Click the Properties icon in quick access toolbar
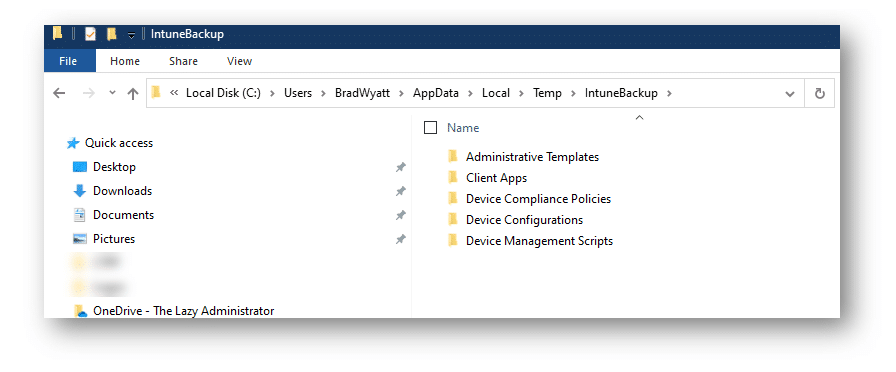896x372 pixels. [x=90, y=34]
